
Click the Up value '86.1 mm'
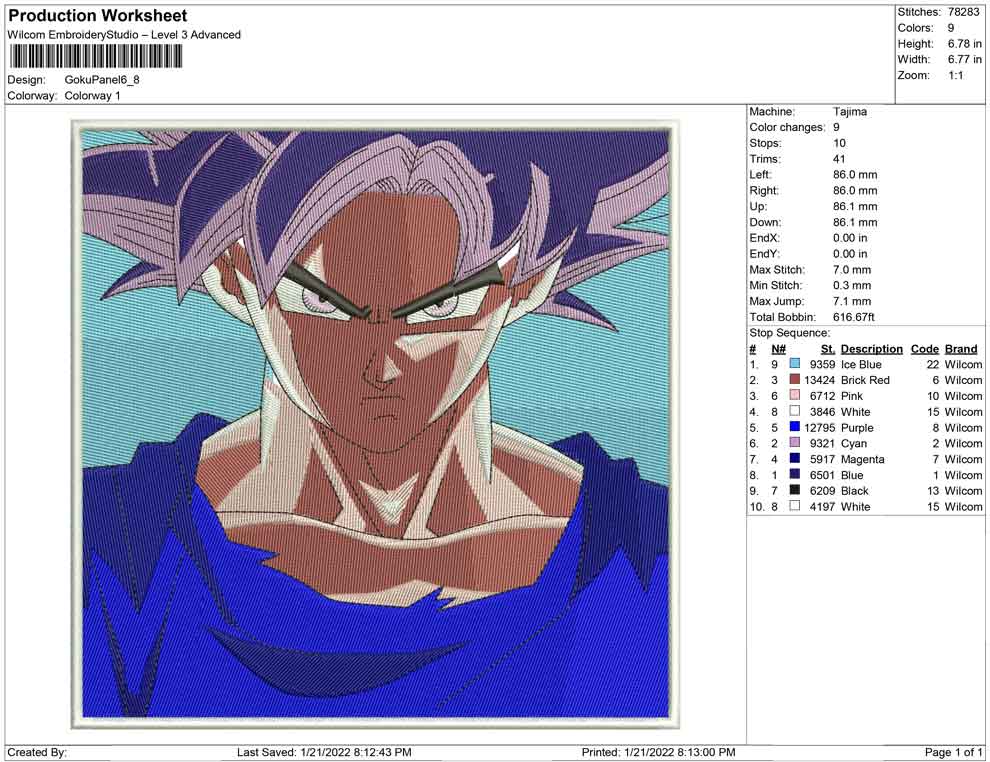coord(855,206)
